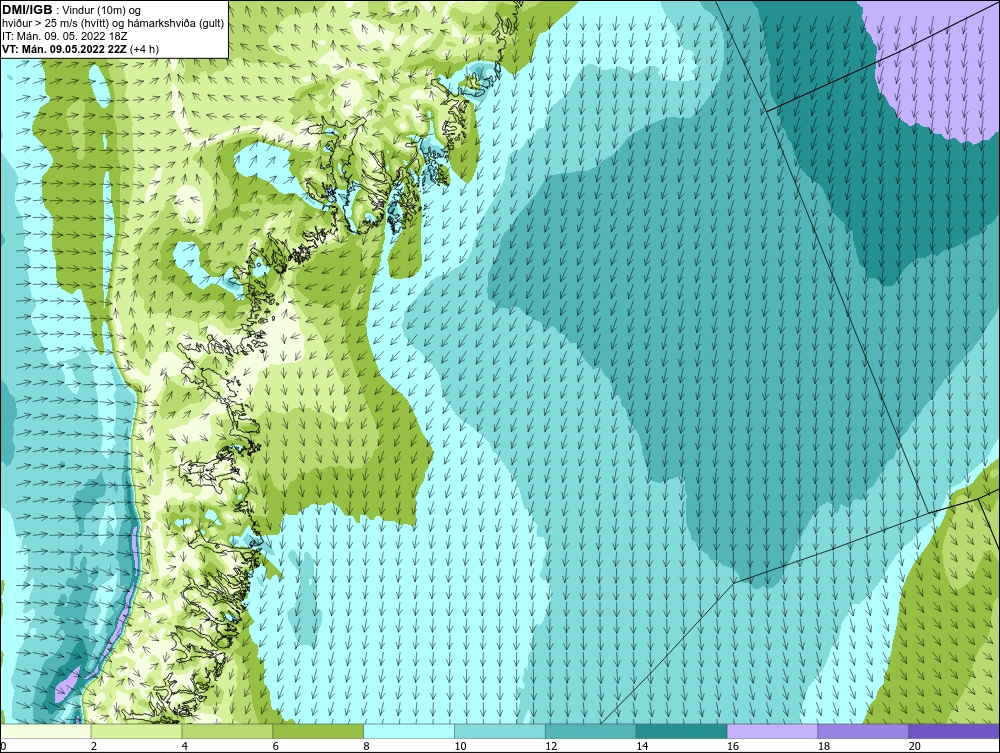Click the legend label "8"

point(366,746)
